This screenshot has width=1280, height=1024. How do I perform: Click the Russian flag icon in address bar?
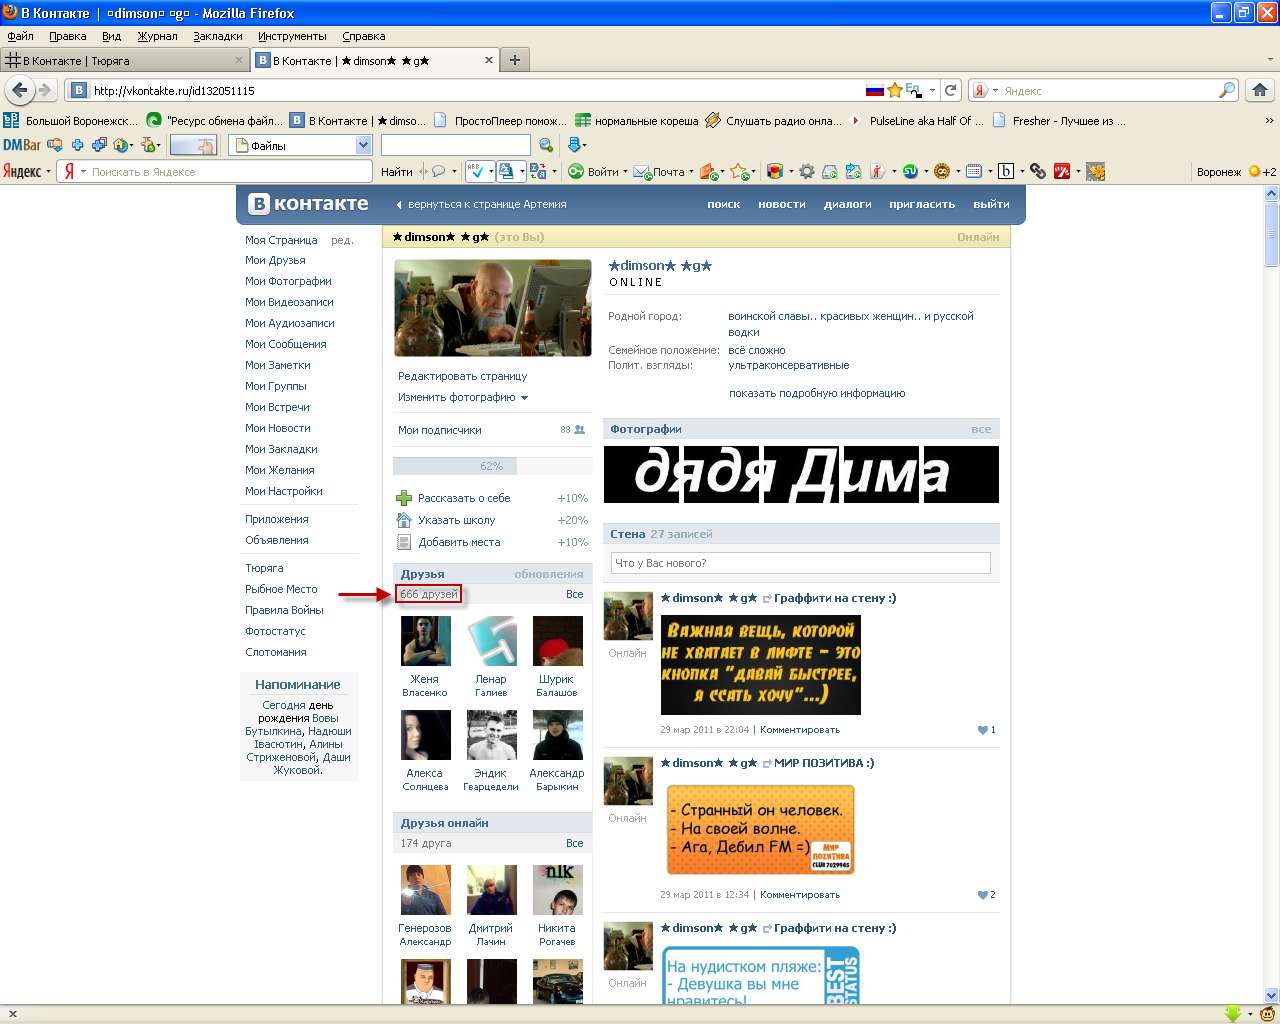[x=875, y=90]
